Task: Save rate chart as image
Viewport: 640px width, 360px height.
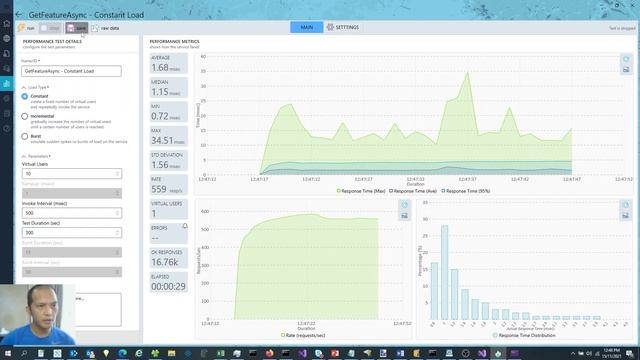Action: (404, 216)
